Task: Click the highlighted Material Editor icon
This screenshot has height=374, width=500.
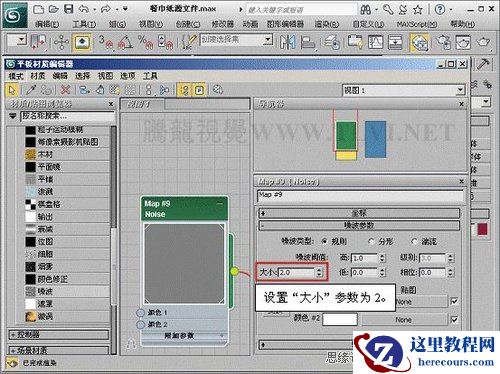Action: click(419, 43)
